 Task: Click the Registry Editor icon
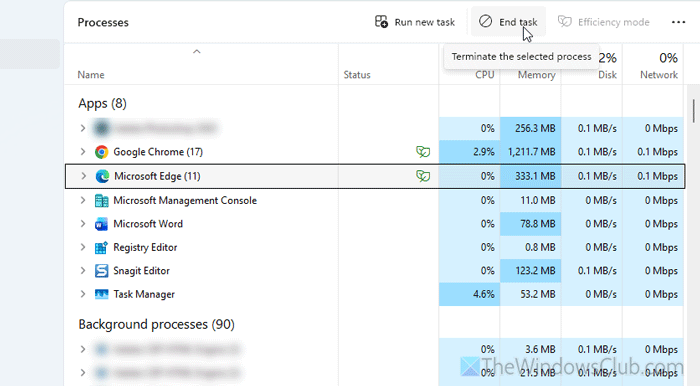click(x=101, y=248)
